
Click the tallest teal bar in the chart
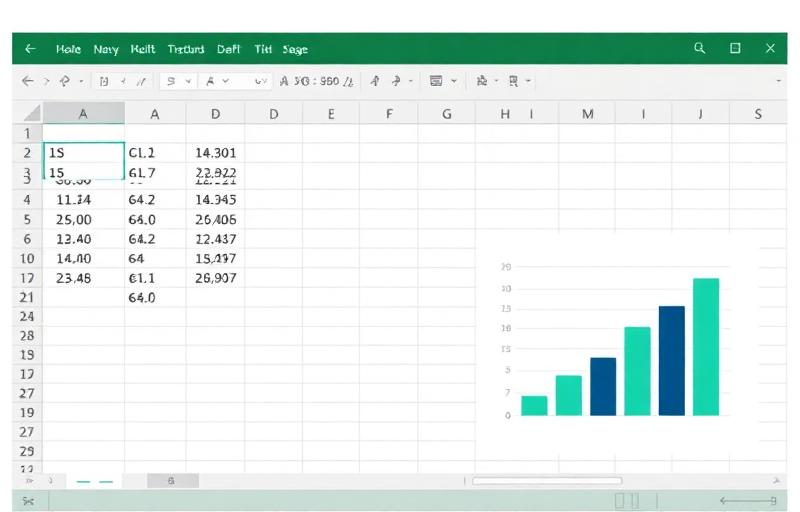(x=706, y=347)
